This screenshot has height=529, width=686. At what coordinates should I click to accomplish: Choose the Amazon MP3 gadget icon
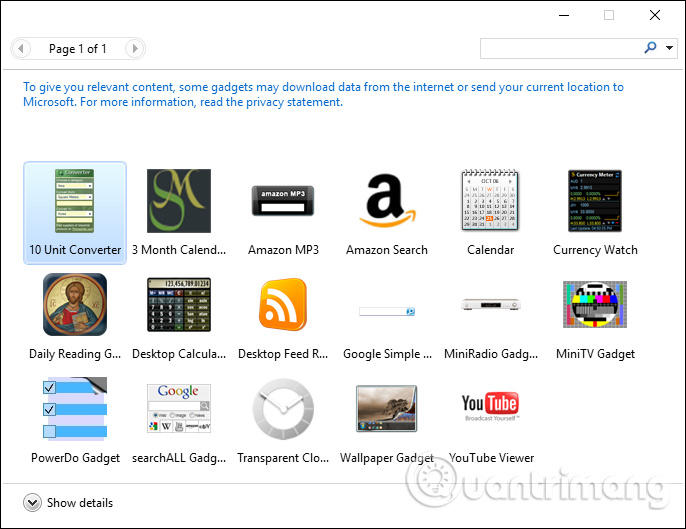(x=283, y=200)
